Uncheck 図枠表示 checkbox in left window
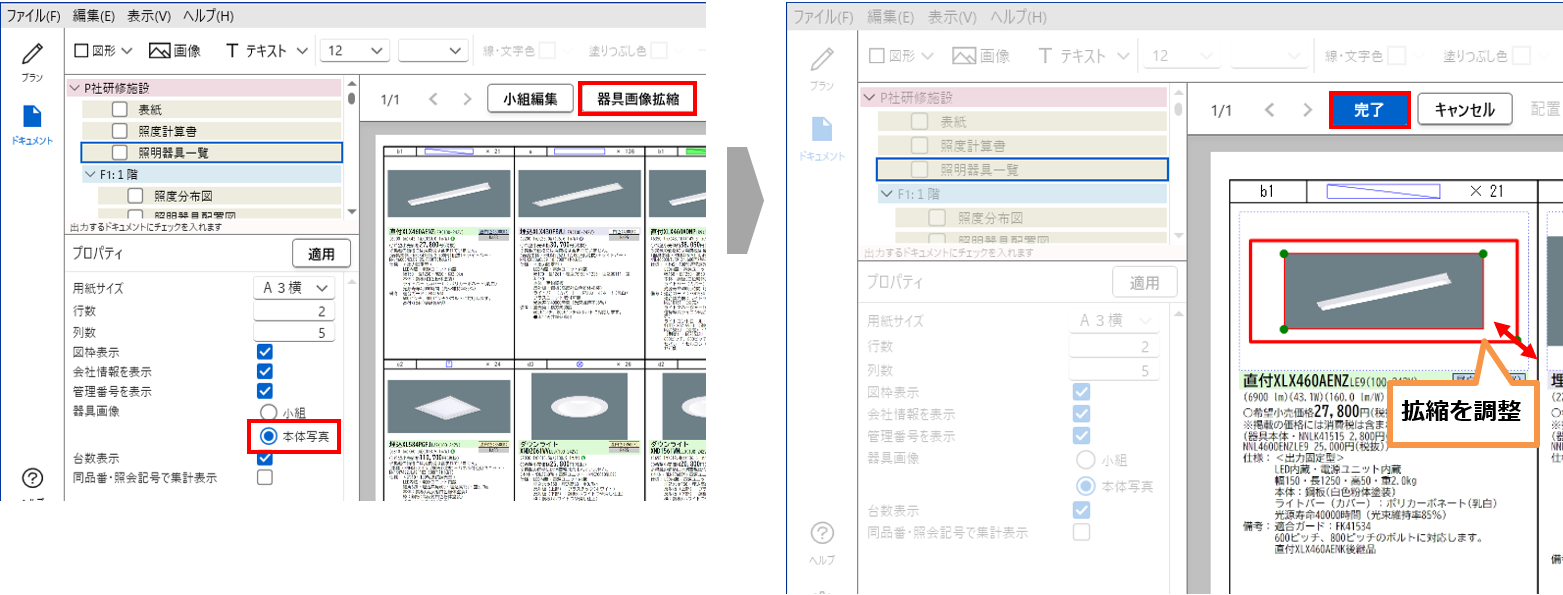 click(x=265, y=351)
